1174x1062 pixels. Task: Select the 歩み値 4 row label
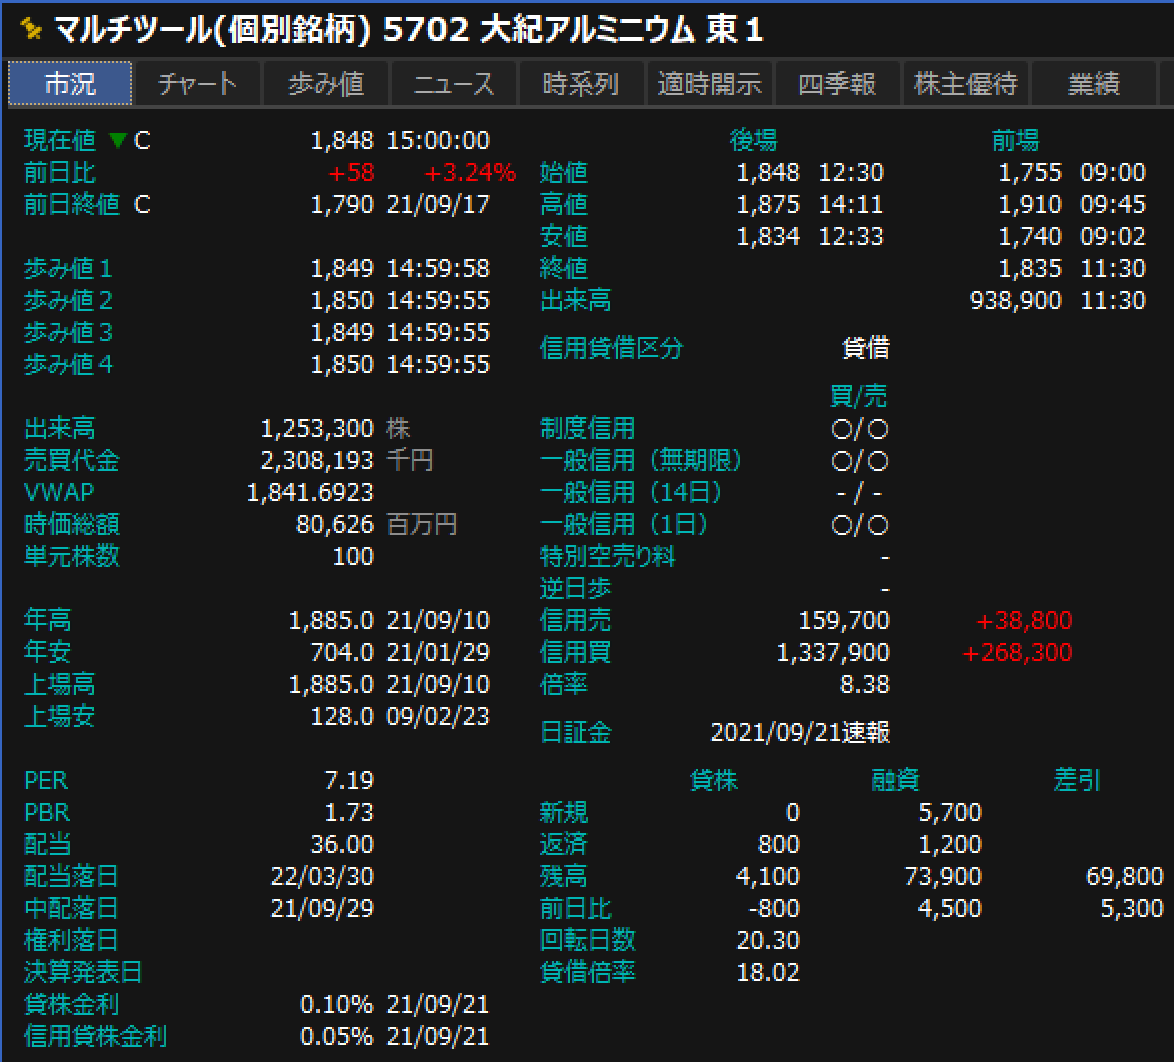(68, 364)
